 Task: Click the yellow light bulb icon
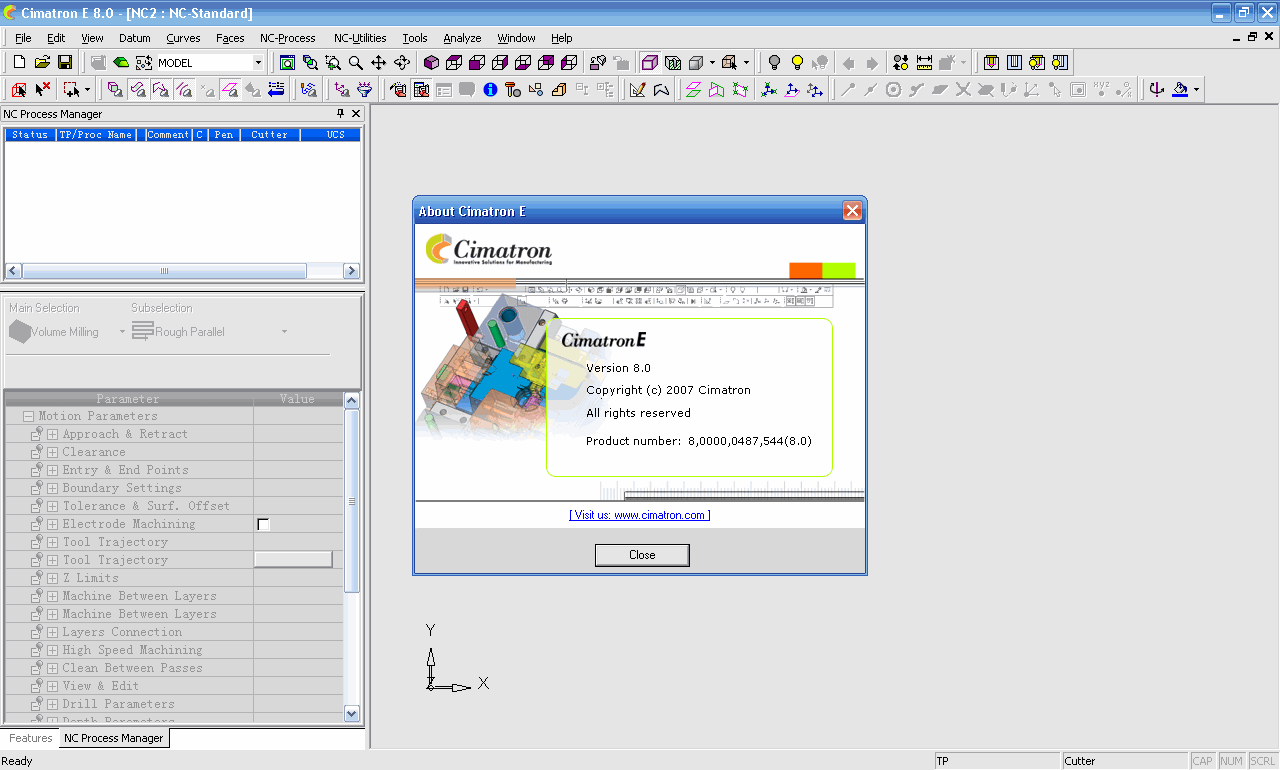click(797, 62)
